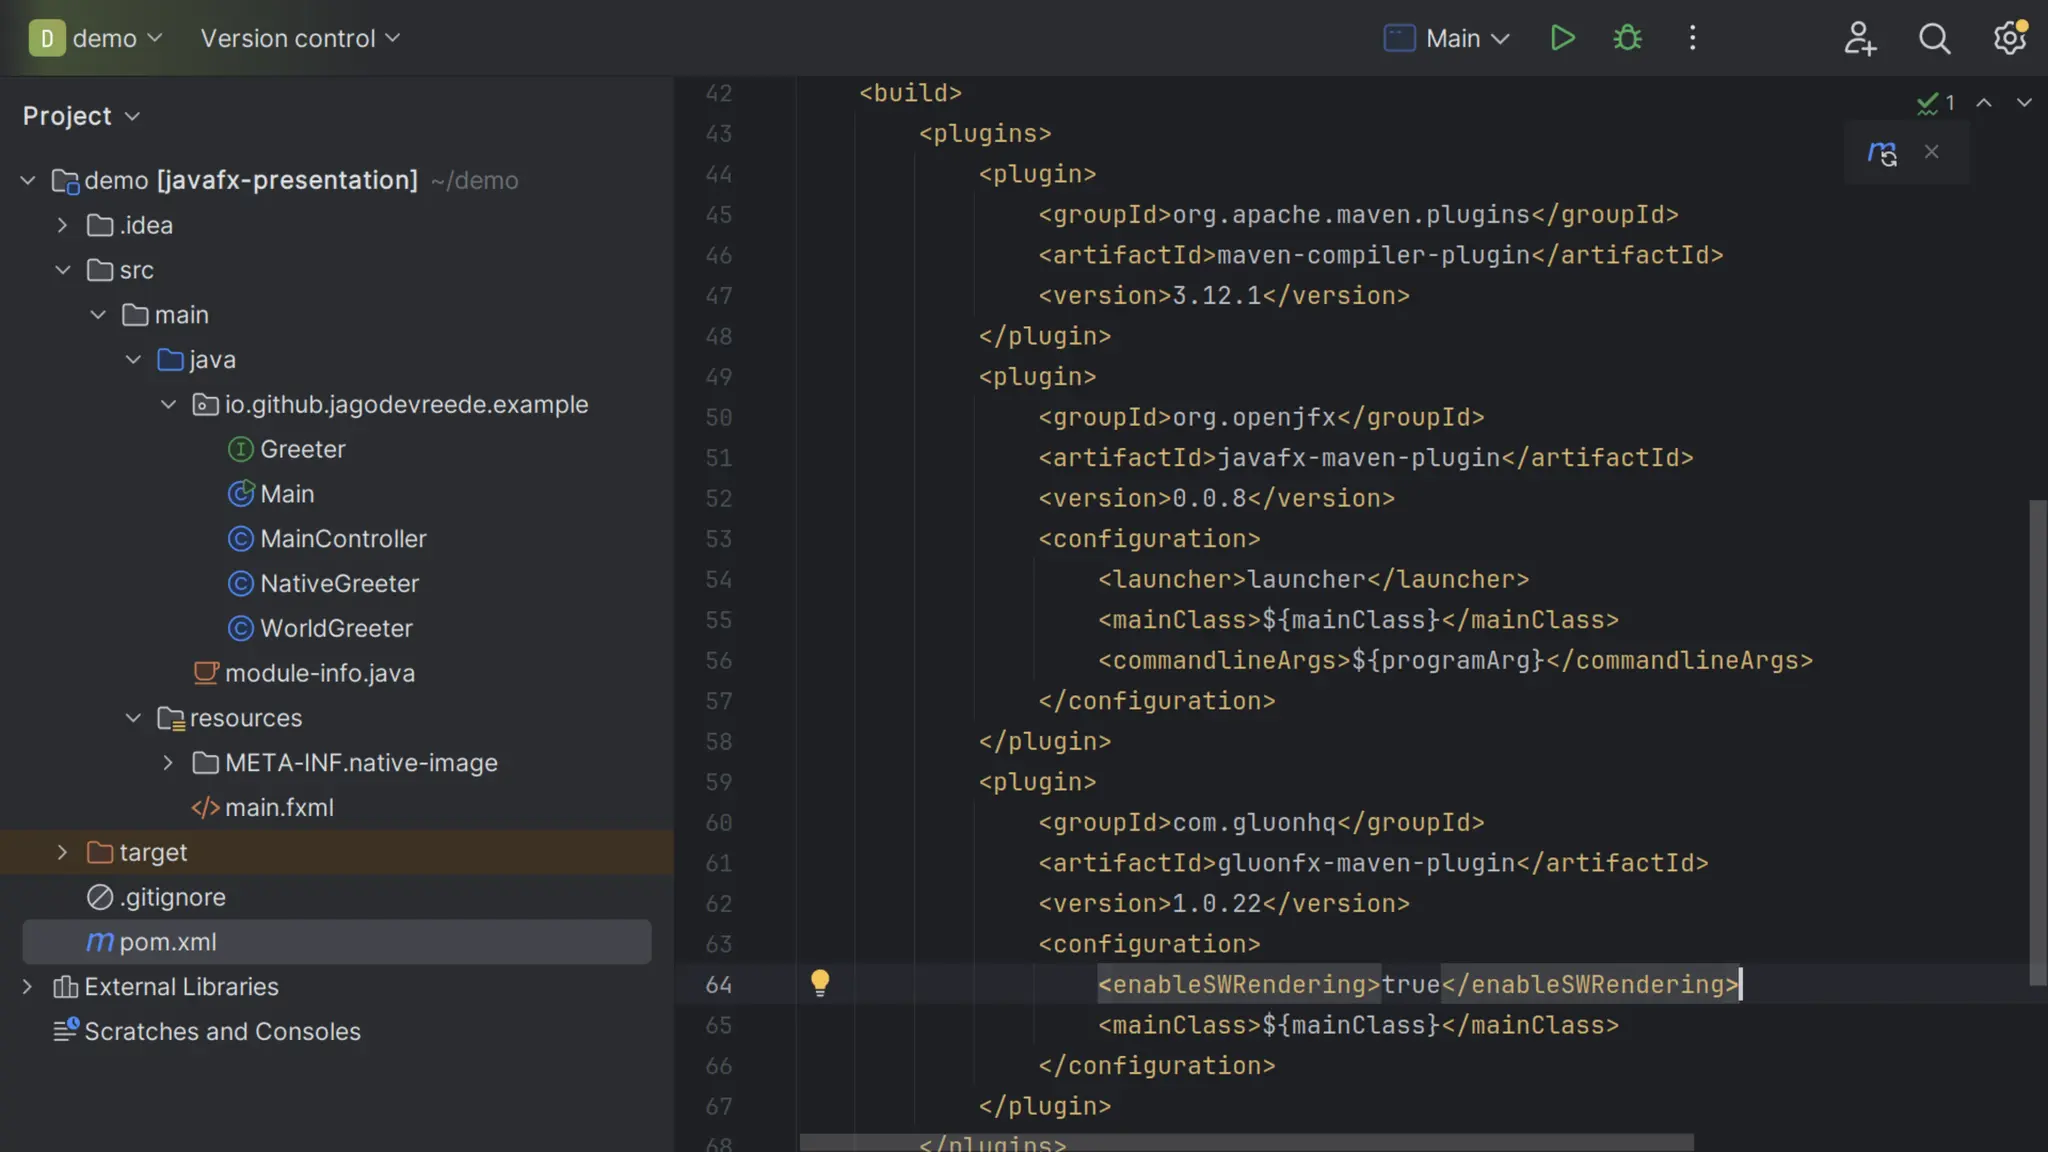Dismiss the Maven reload floating popup
This screenshot has height=1152, width=2048.
coord(1932,152)
